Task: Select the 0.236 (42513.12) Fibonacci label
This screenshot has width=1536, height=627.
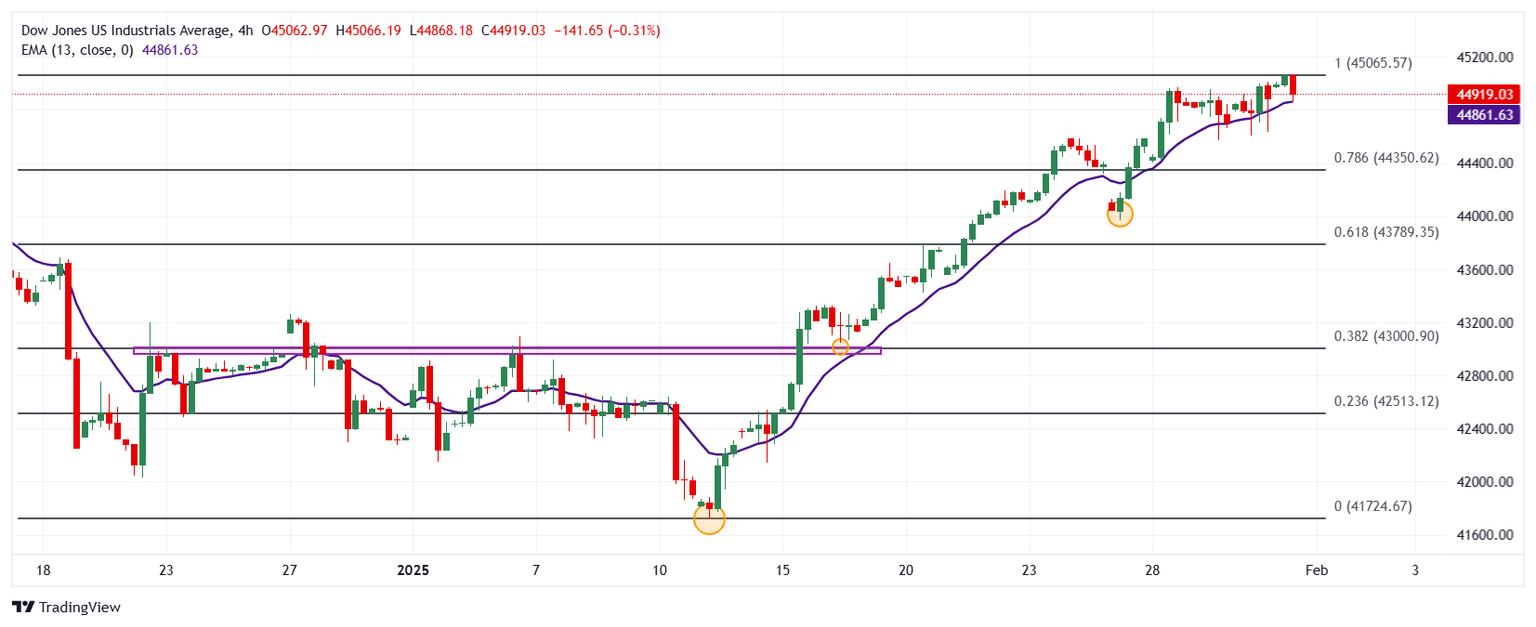Action: pos(1386,401)
